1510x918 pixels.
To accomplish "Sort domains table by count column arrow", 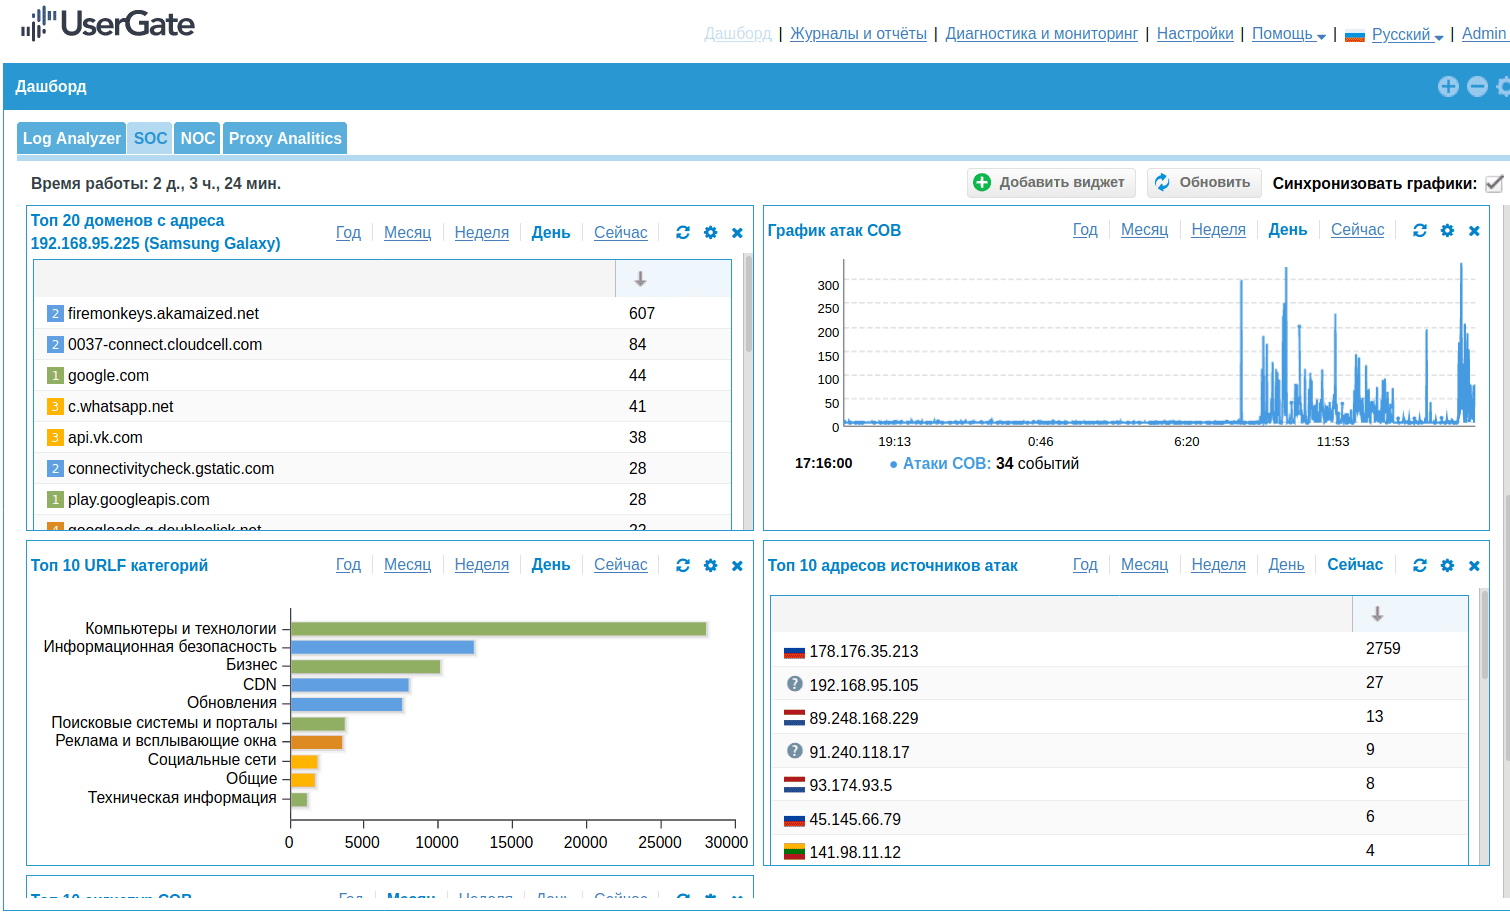I will [640, 279].
